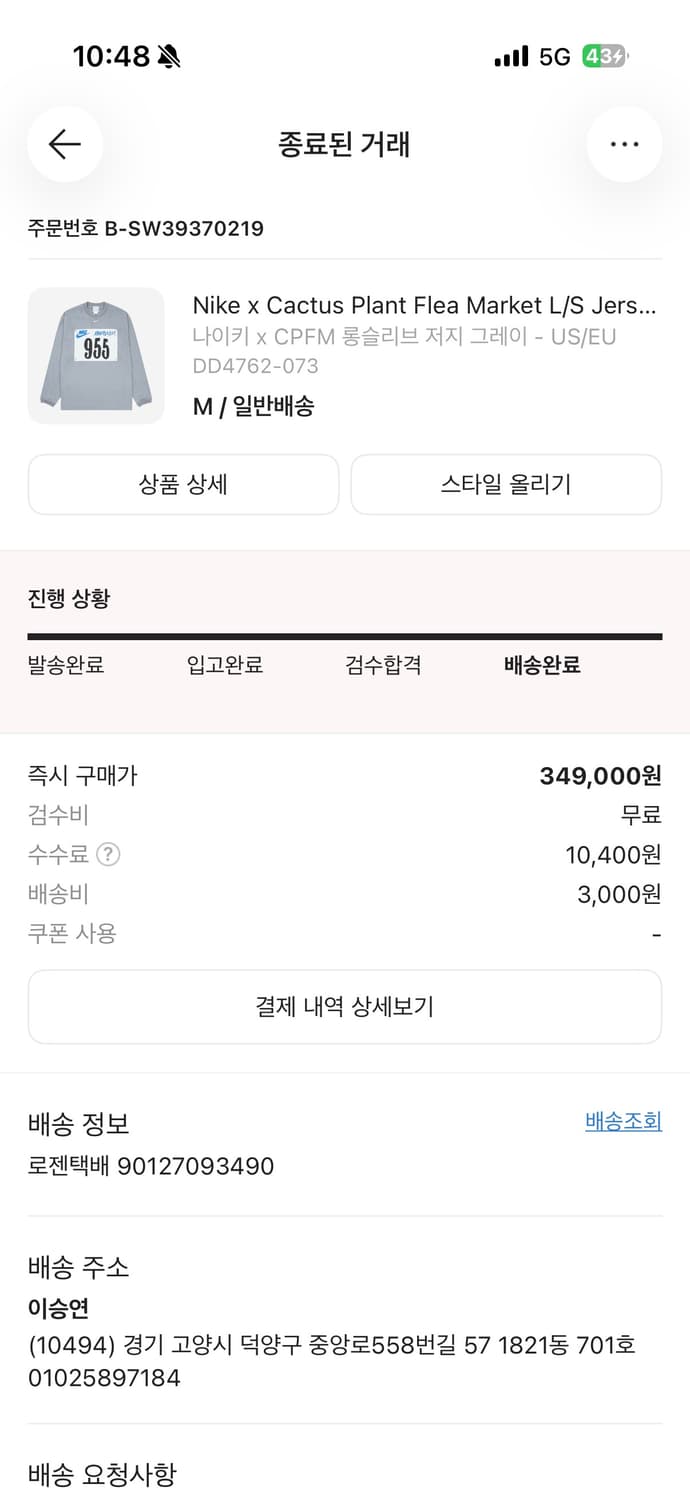Viewport: 690px width, 1500px height.
Task: Click the 종료된 거래 screen title
Action: (x=345, y=144)
